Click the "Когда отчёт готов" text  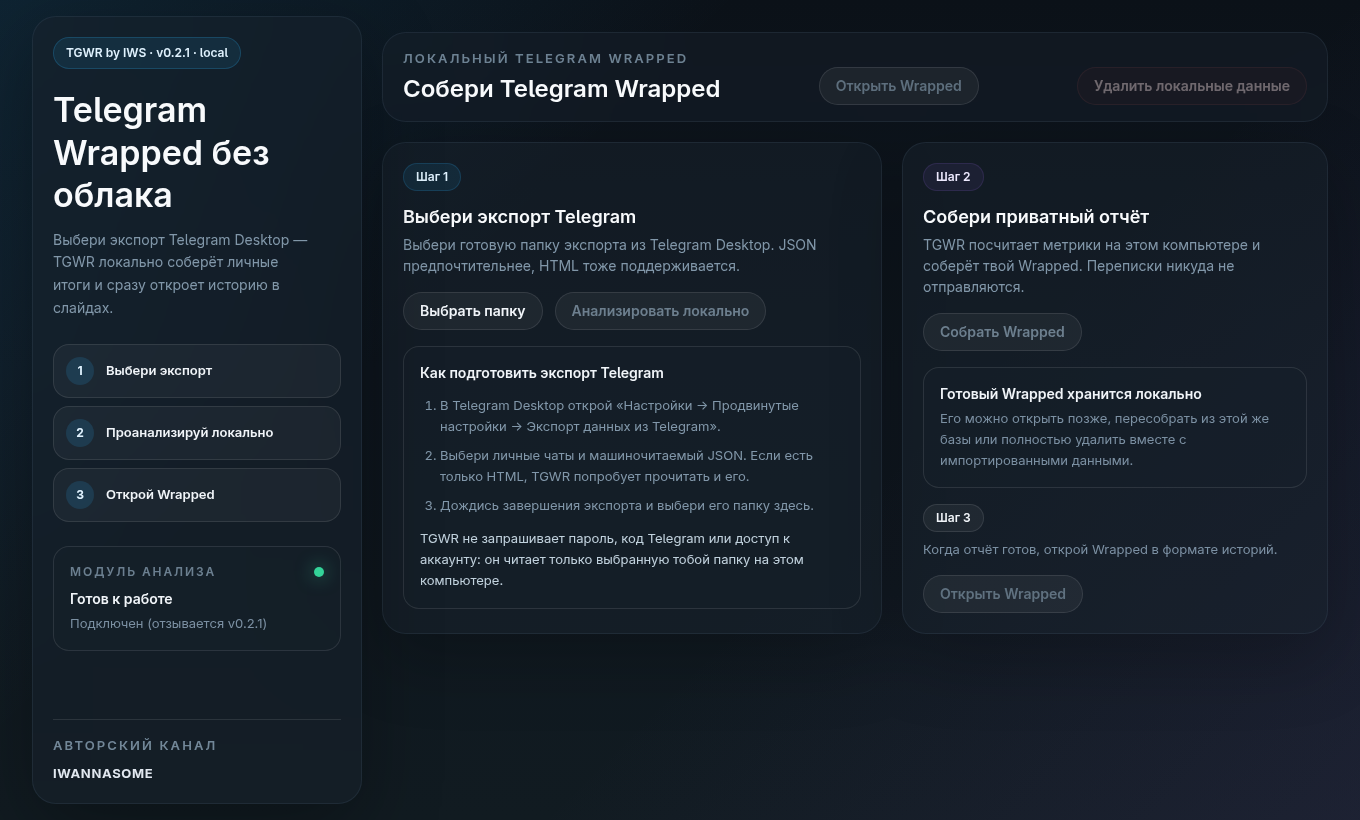point(1100,550)
